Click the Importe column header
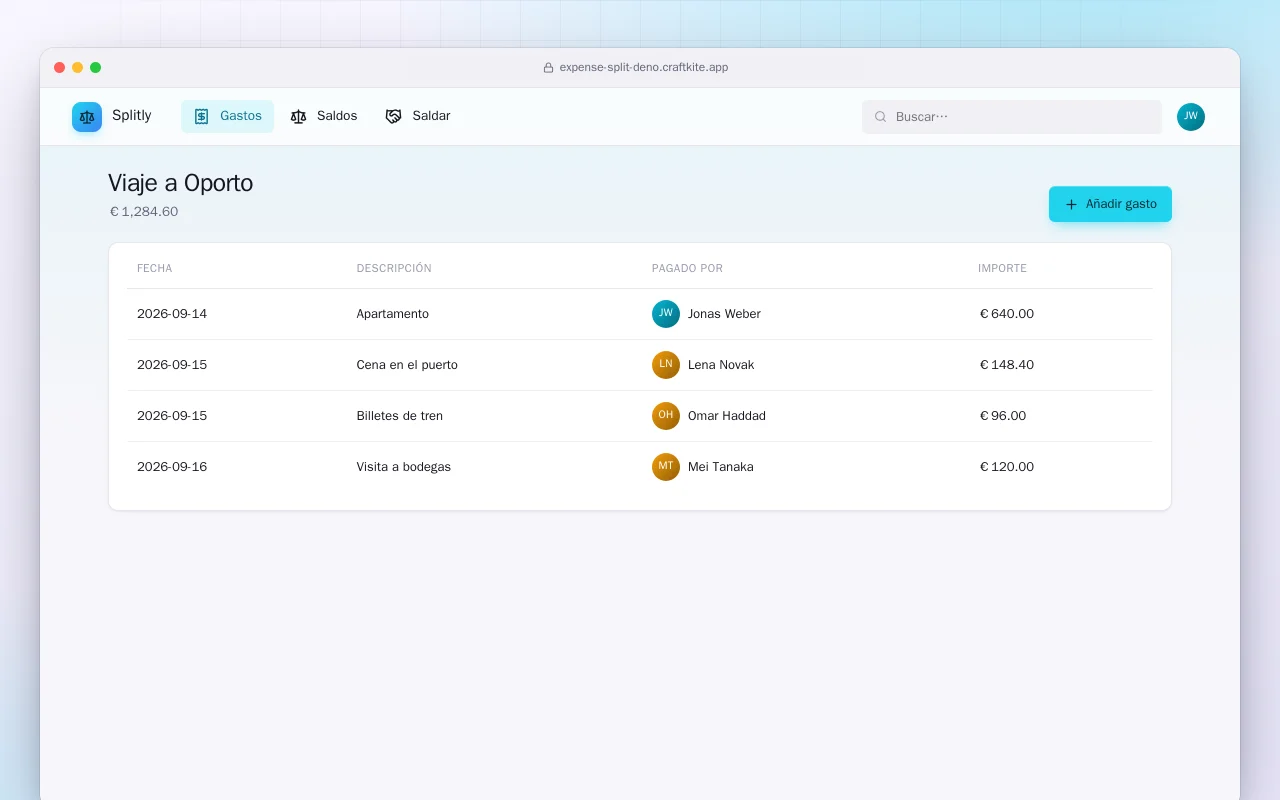This screenshot has width=1280, height=800. 1002,269
